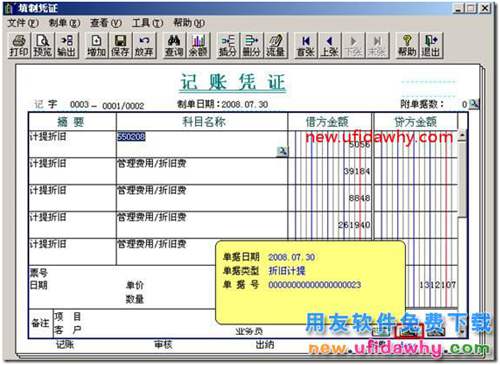Click the 摘要 column header

[72, 122]
